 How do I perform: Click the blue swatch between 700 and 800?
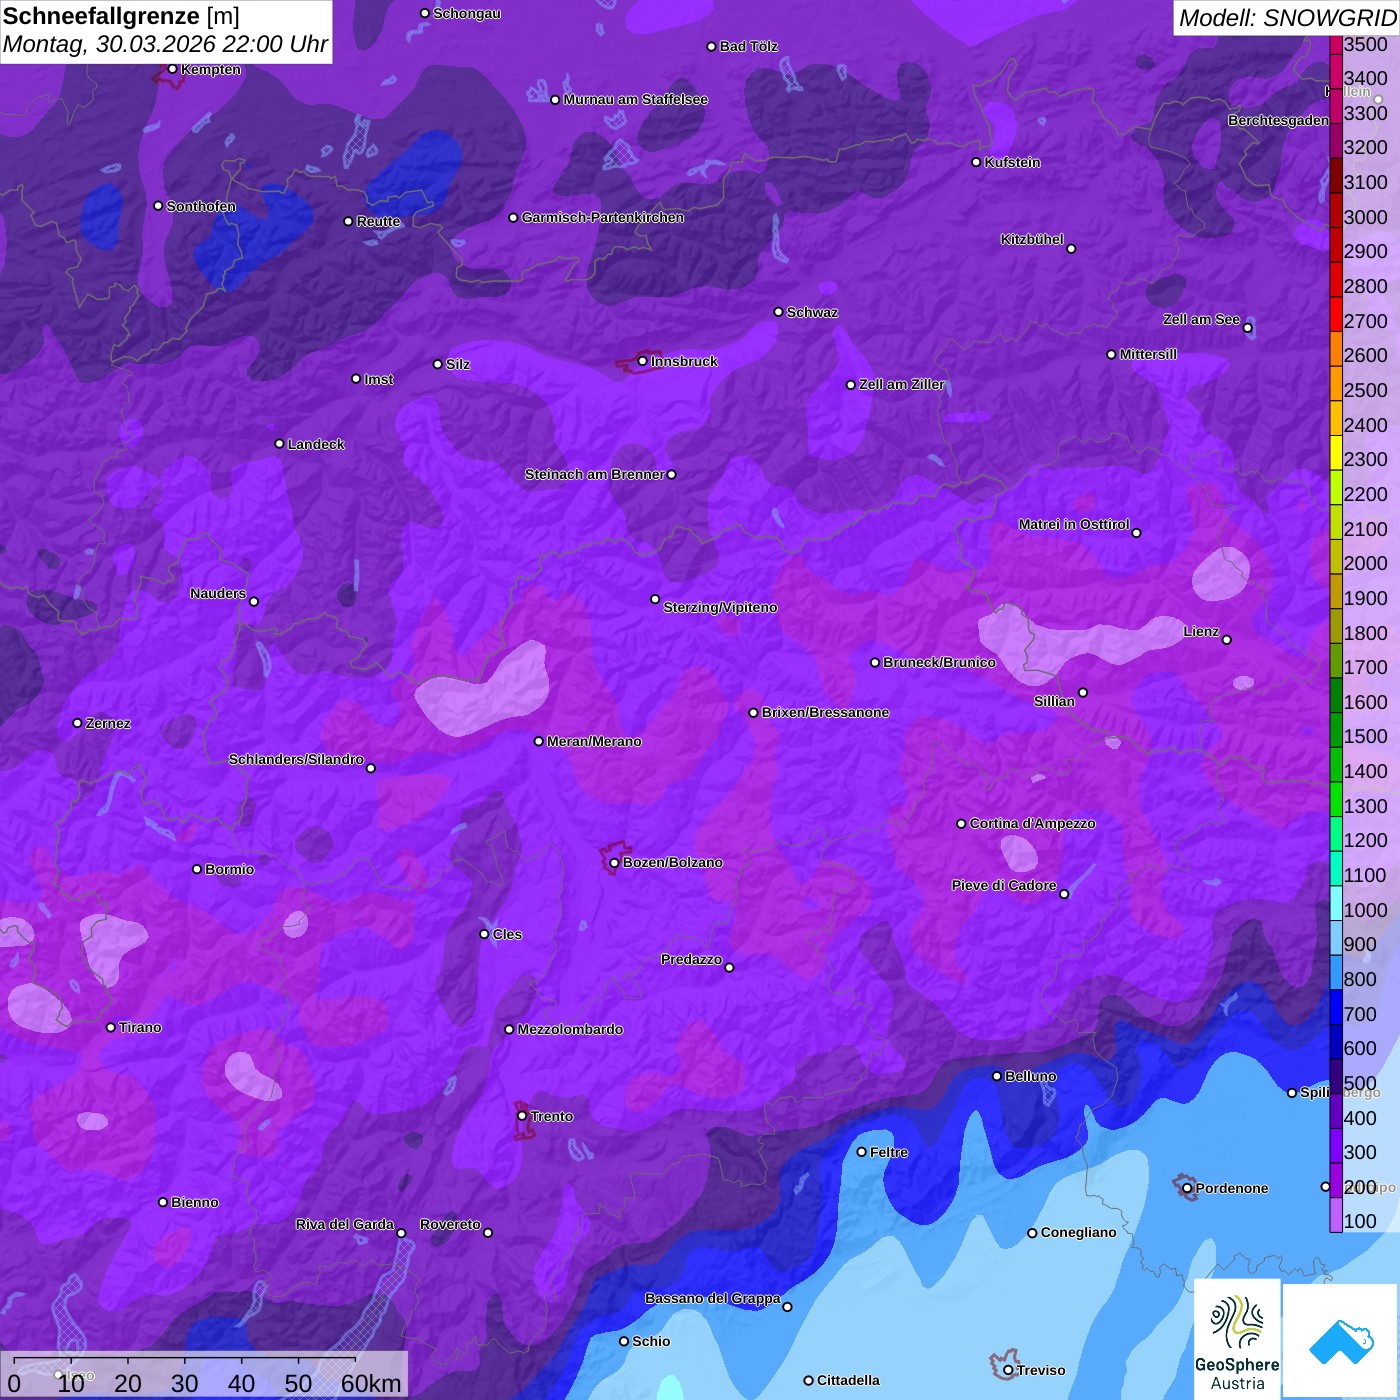pos(1335,1007)
